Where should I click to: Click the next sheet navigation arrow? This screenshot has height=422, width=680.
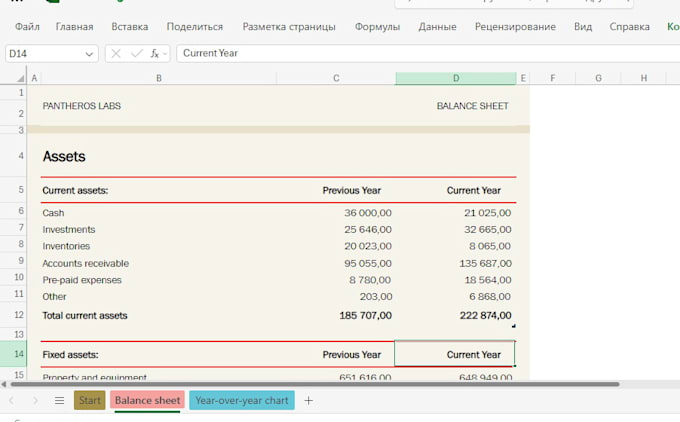click(x=35, y=400)
